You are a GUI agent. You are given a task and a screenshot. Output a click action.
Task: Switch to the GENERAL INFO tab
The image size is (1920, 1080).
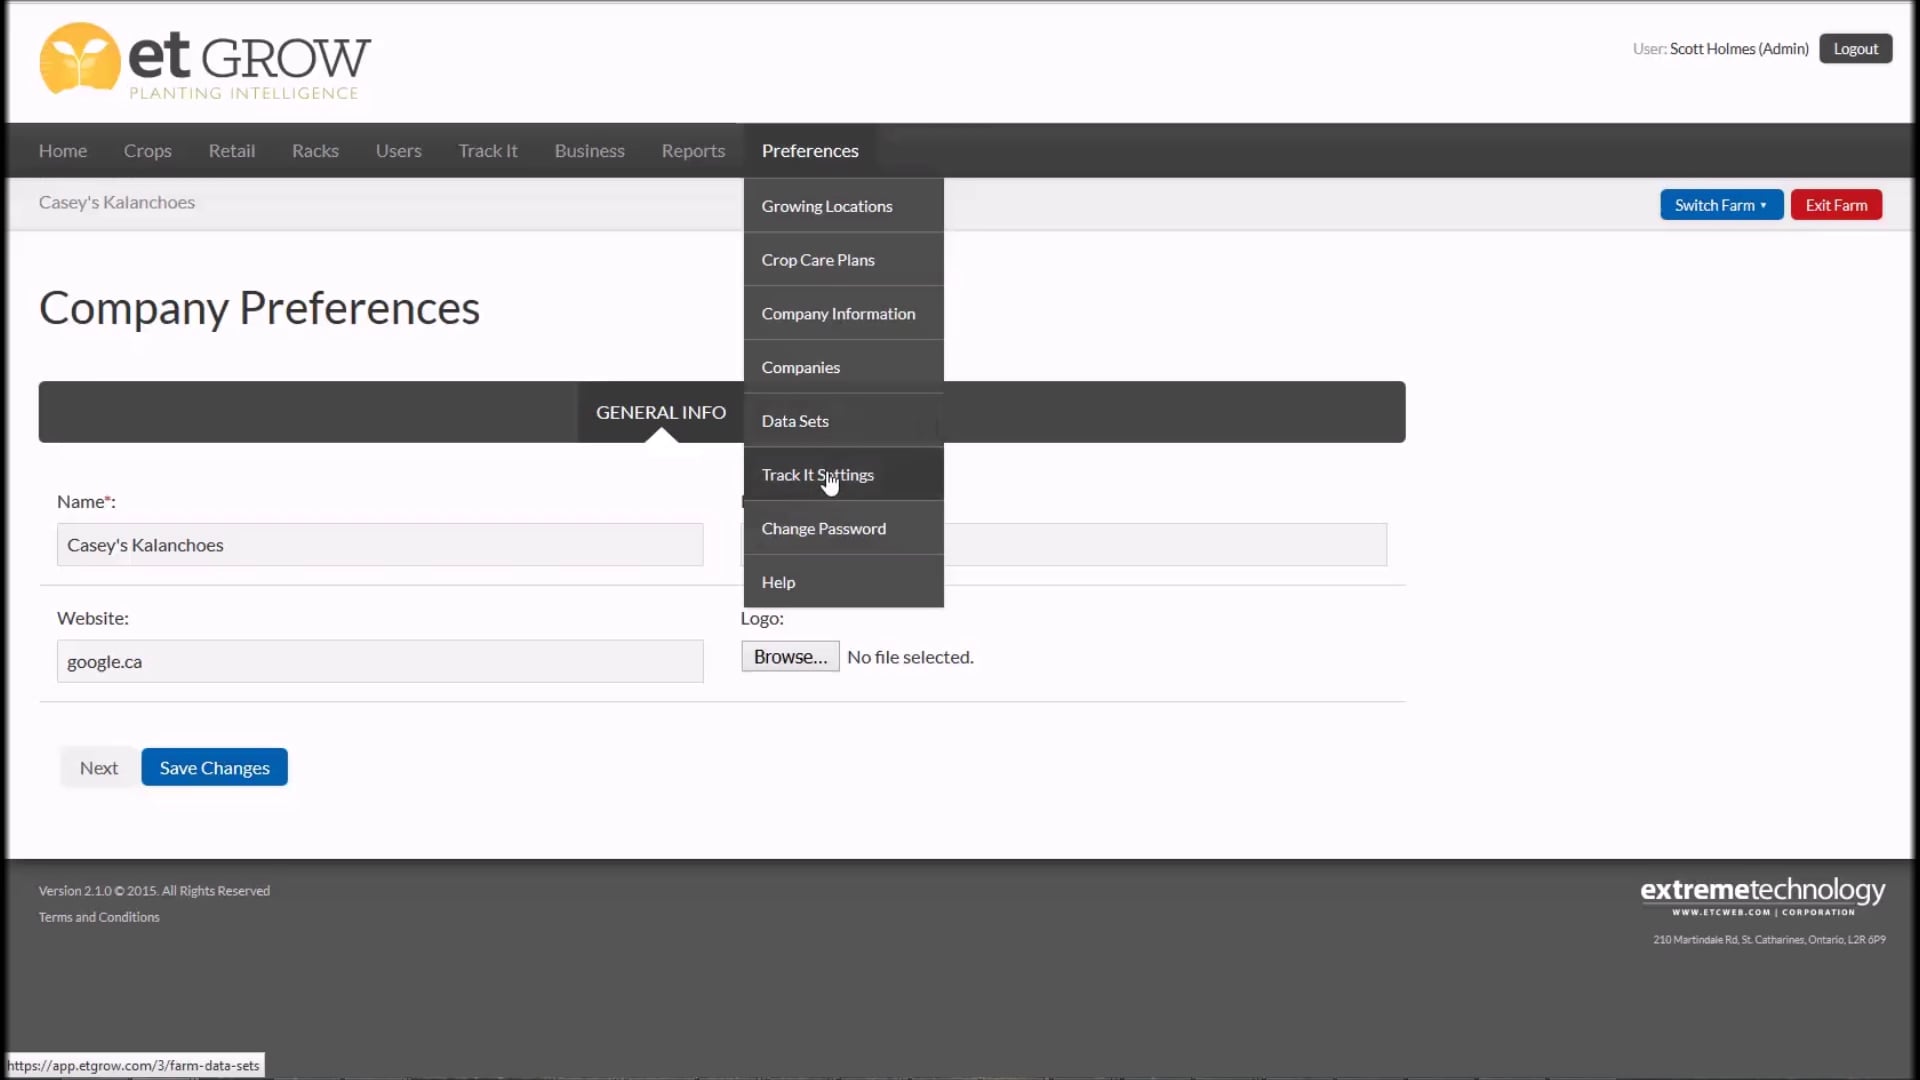(660, 411)
